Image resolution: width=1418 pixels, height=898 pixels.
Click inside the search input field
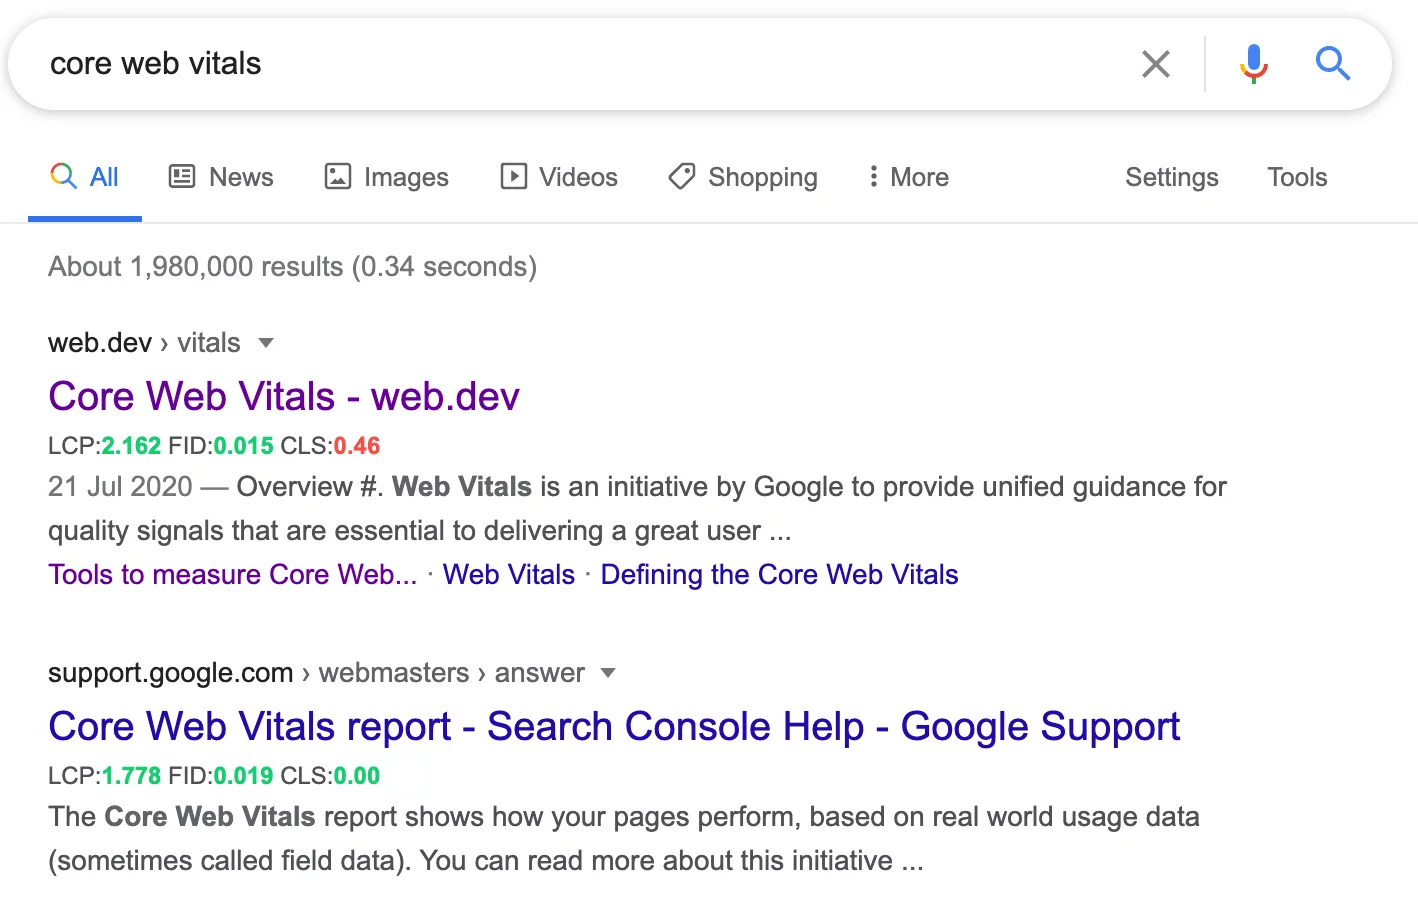(x=500, y=63)
